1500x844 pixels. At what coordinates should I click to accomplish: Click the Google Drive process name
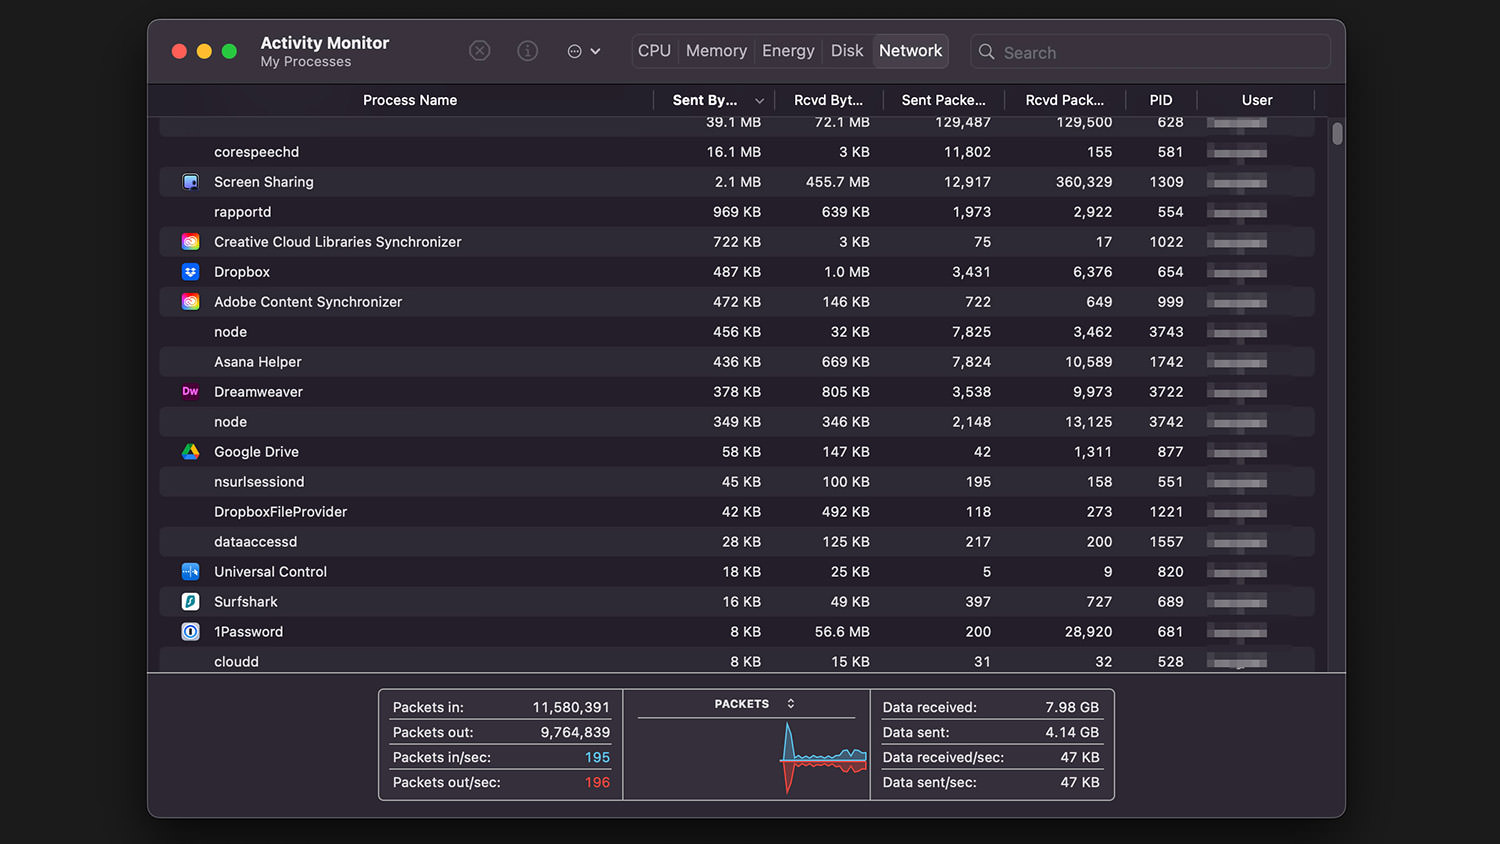click(x=256, y=452)
